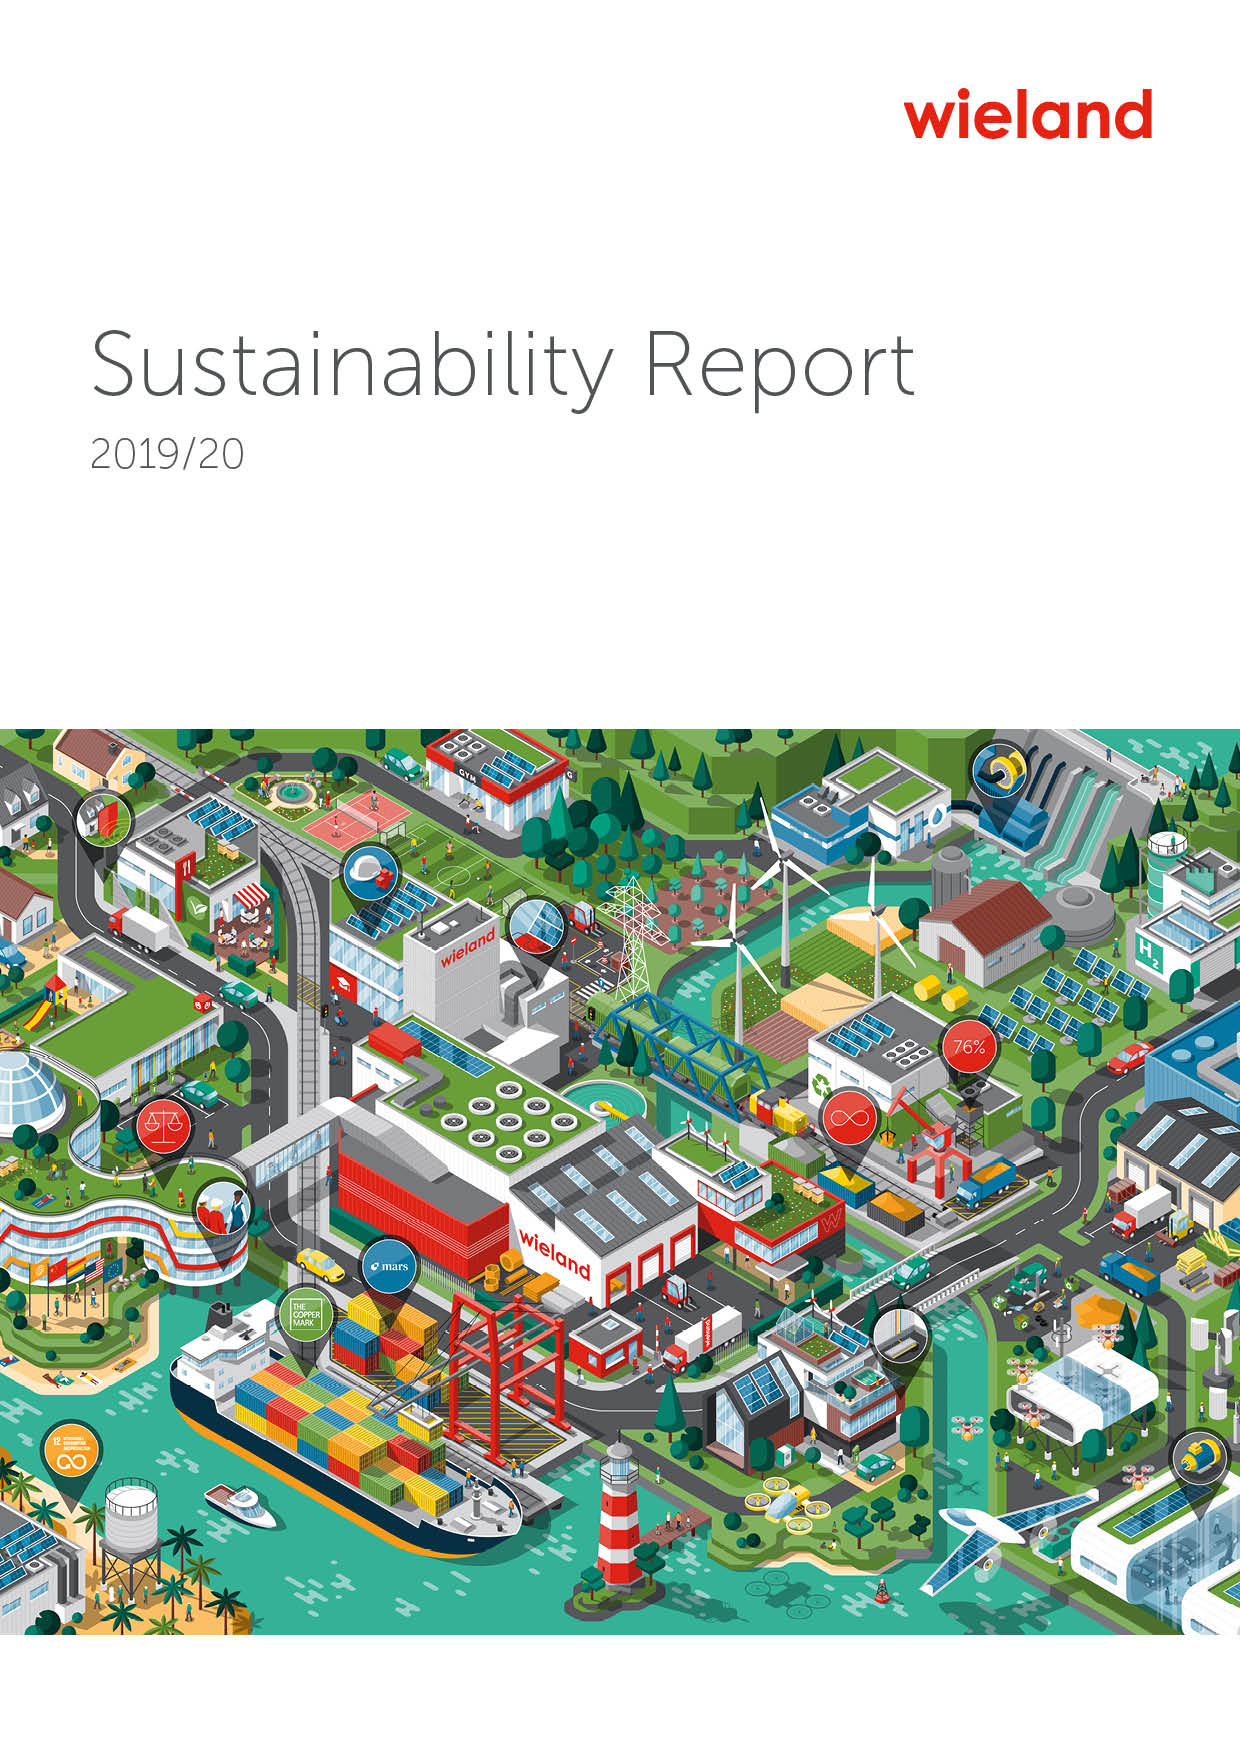Screen dimensions: 1240x1754
Task: Click the wieland sign on grey tower
Action: (x=467, y=946)
